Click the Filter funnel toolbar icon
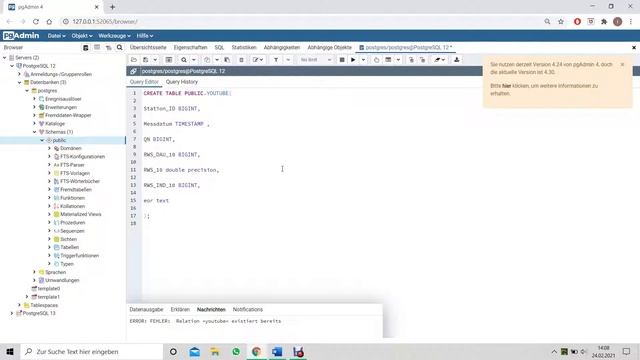Viewport: 640px width, 360px height. pos(276,60)
